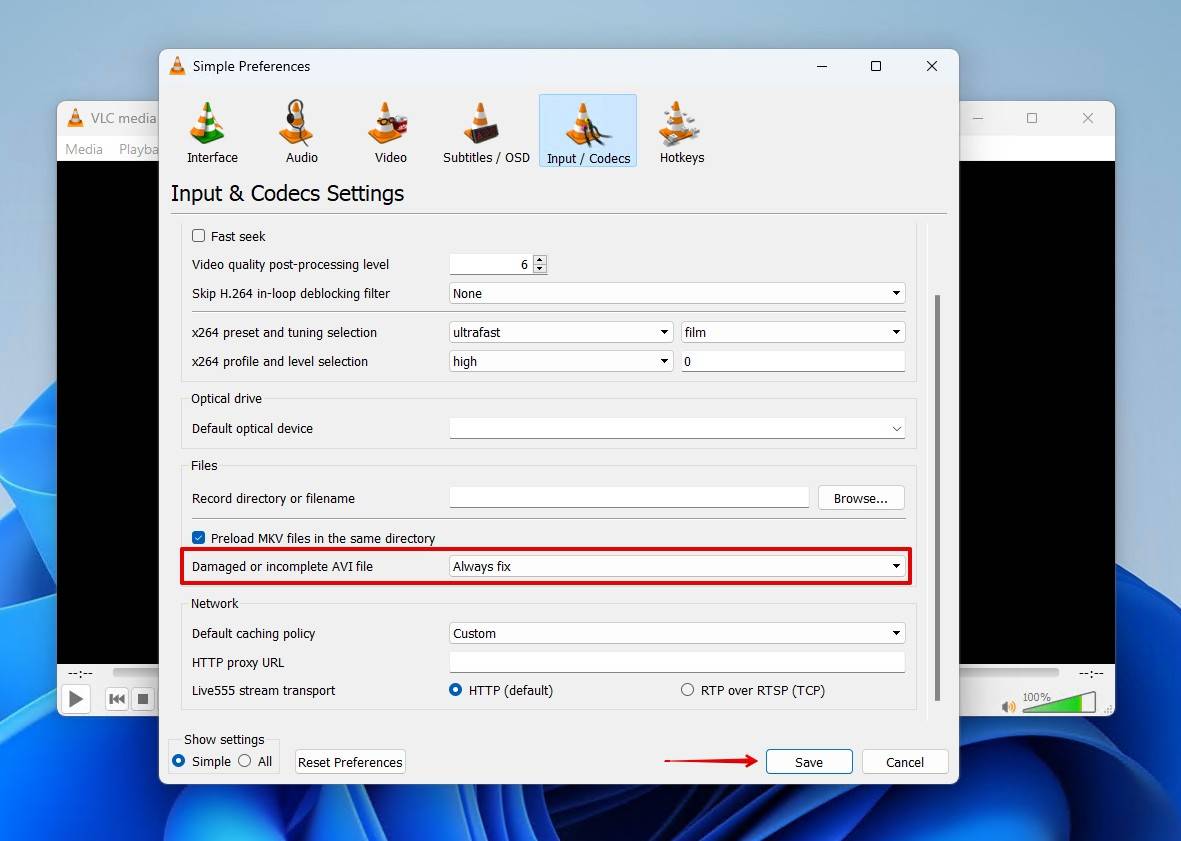
Task: Click the video quality post-processing level field
Action: tap(491, 264)
